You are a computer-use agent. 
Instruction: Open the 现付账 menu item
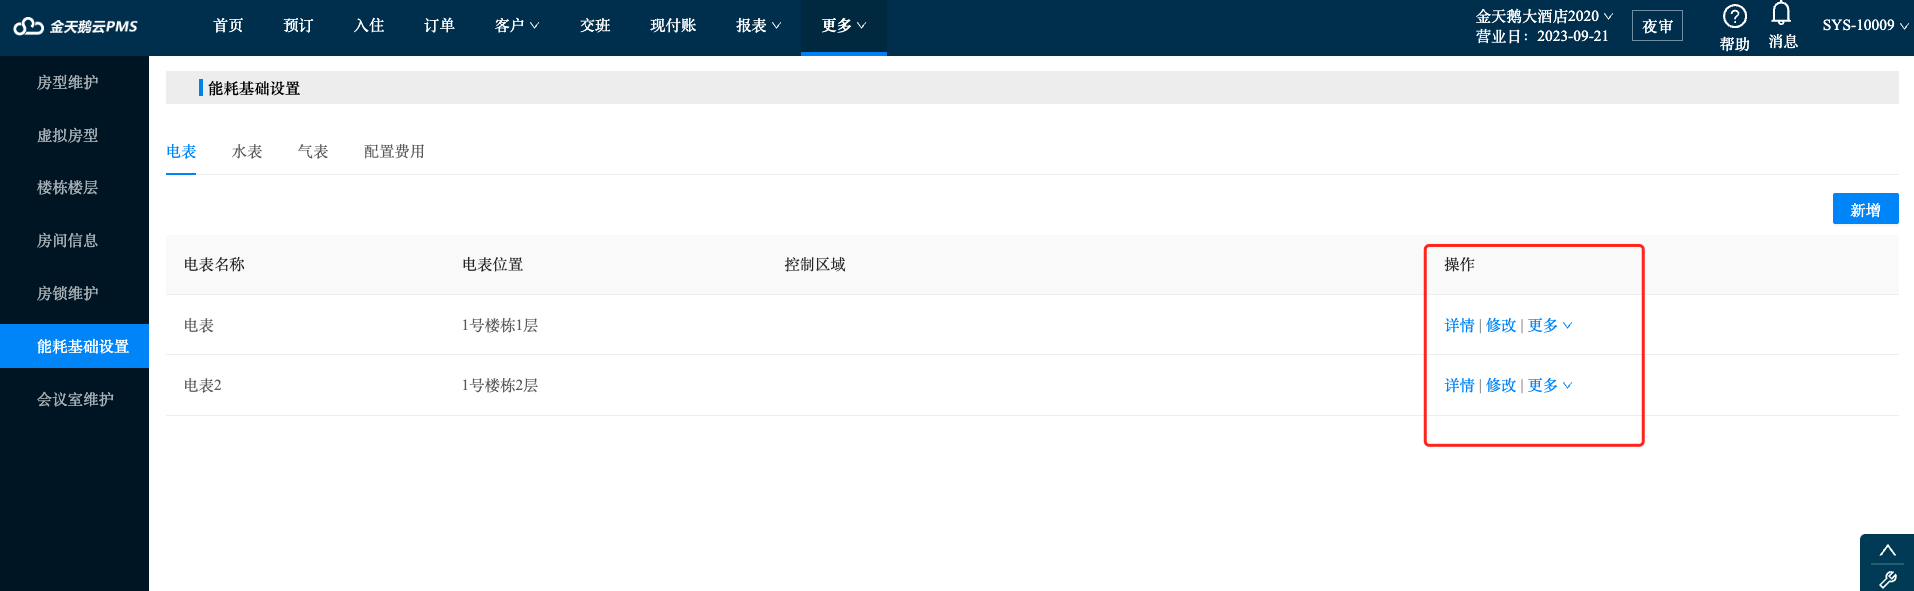673,26
